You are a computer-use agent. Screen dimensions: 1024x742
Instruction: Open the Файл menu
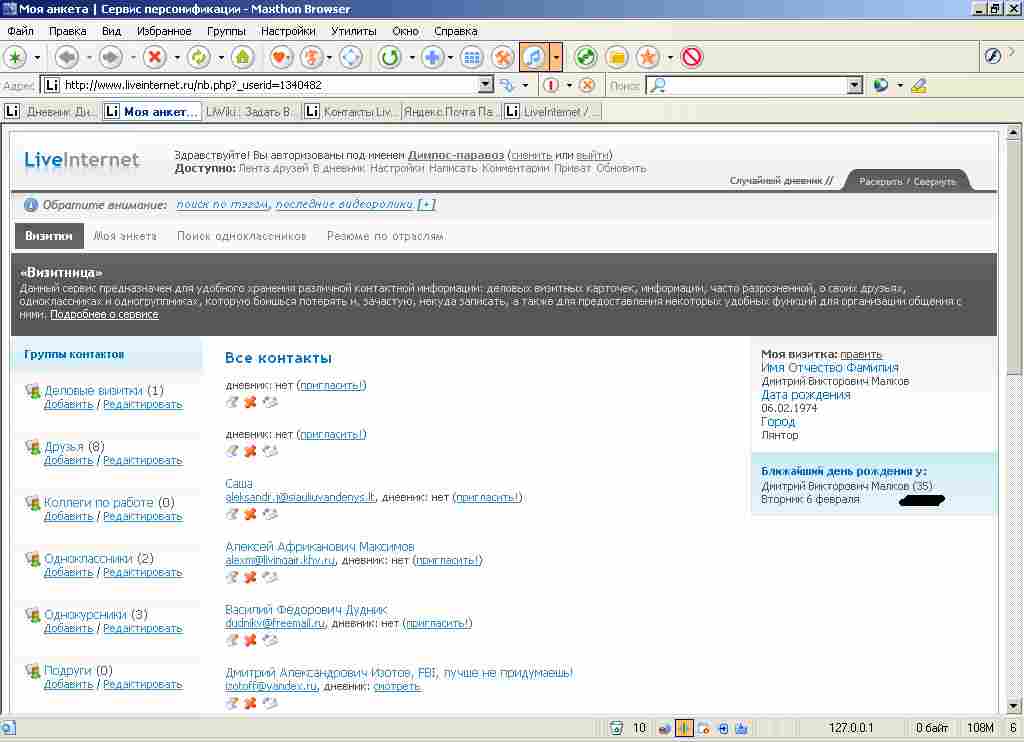point(21,31)
